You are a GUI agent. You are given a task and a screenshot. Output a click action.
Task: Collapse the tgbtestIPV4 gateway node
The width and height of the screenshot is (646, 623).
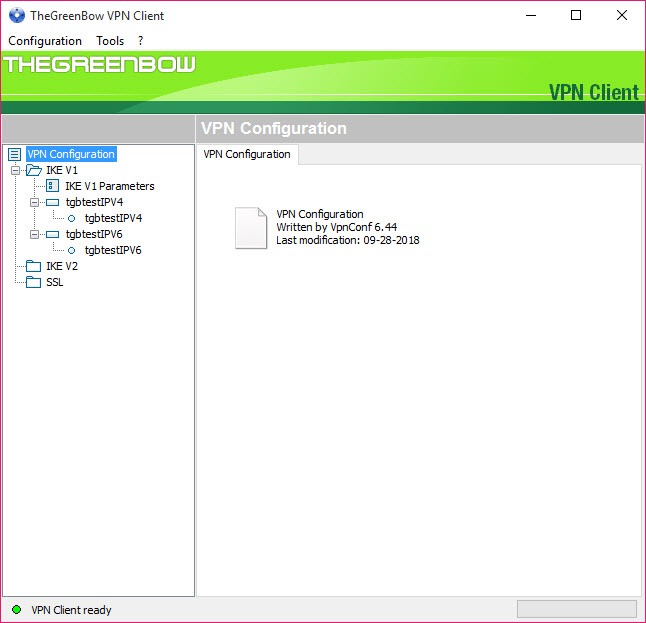click(34, 202)
